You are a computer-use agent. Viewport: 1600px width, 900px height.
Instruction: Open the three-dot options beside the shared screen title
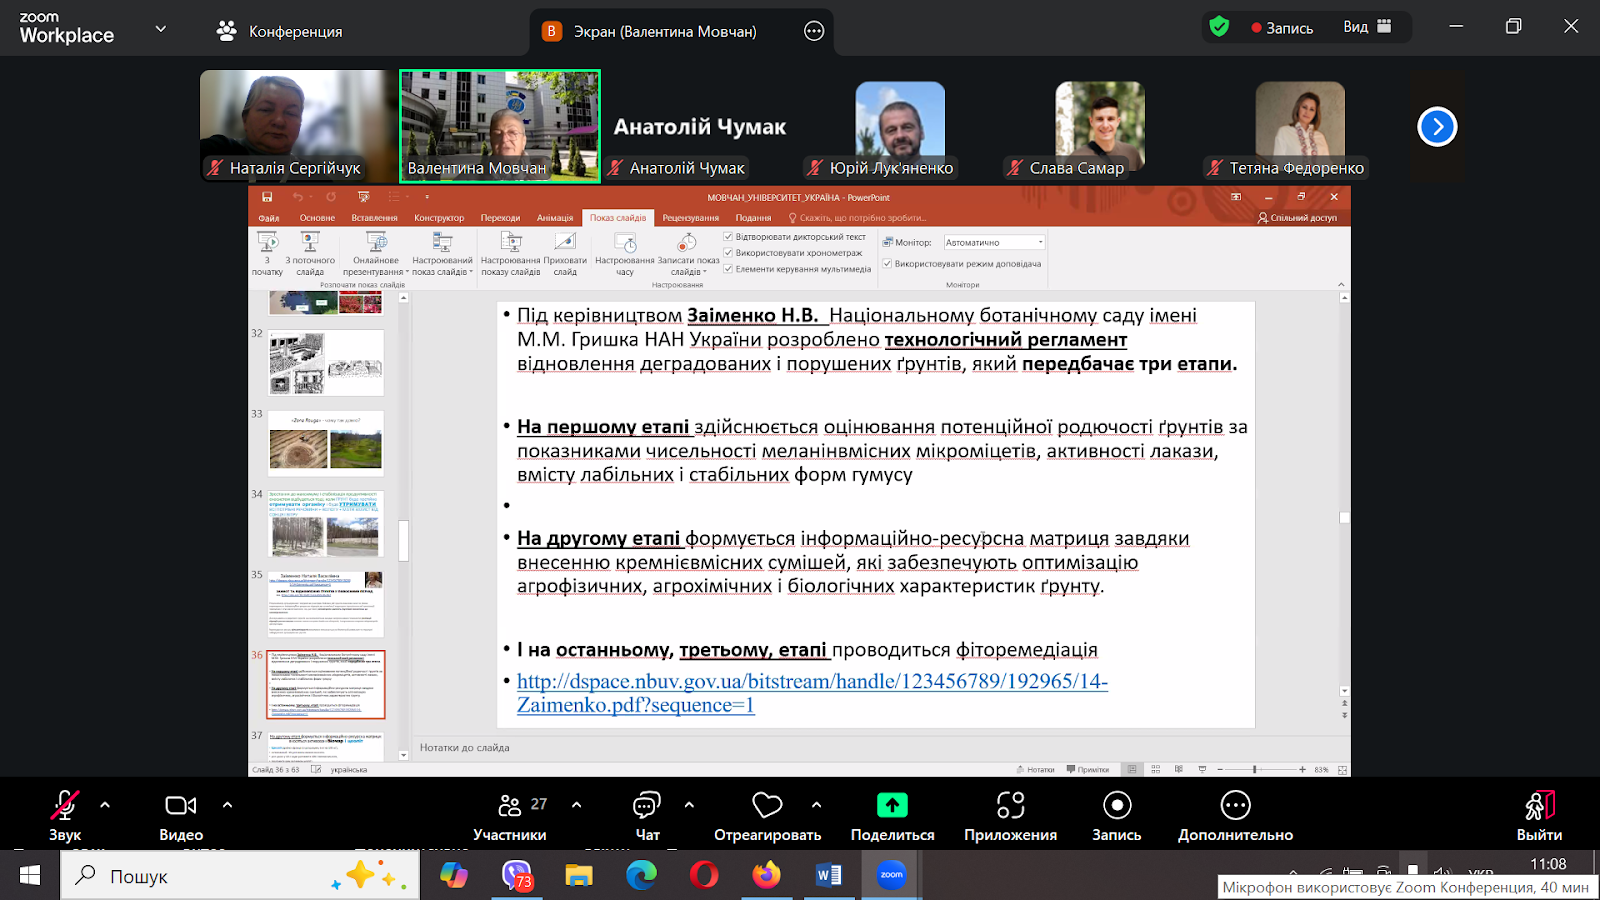[x=814, y=31]
